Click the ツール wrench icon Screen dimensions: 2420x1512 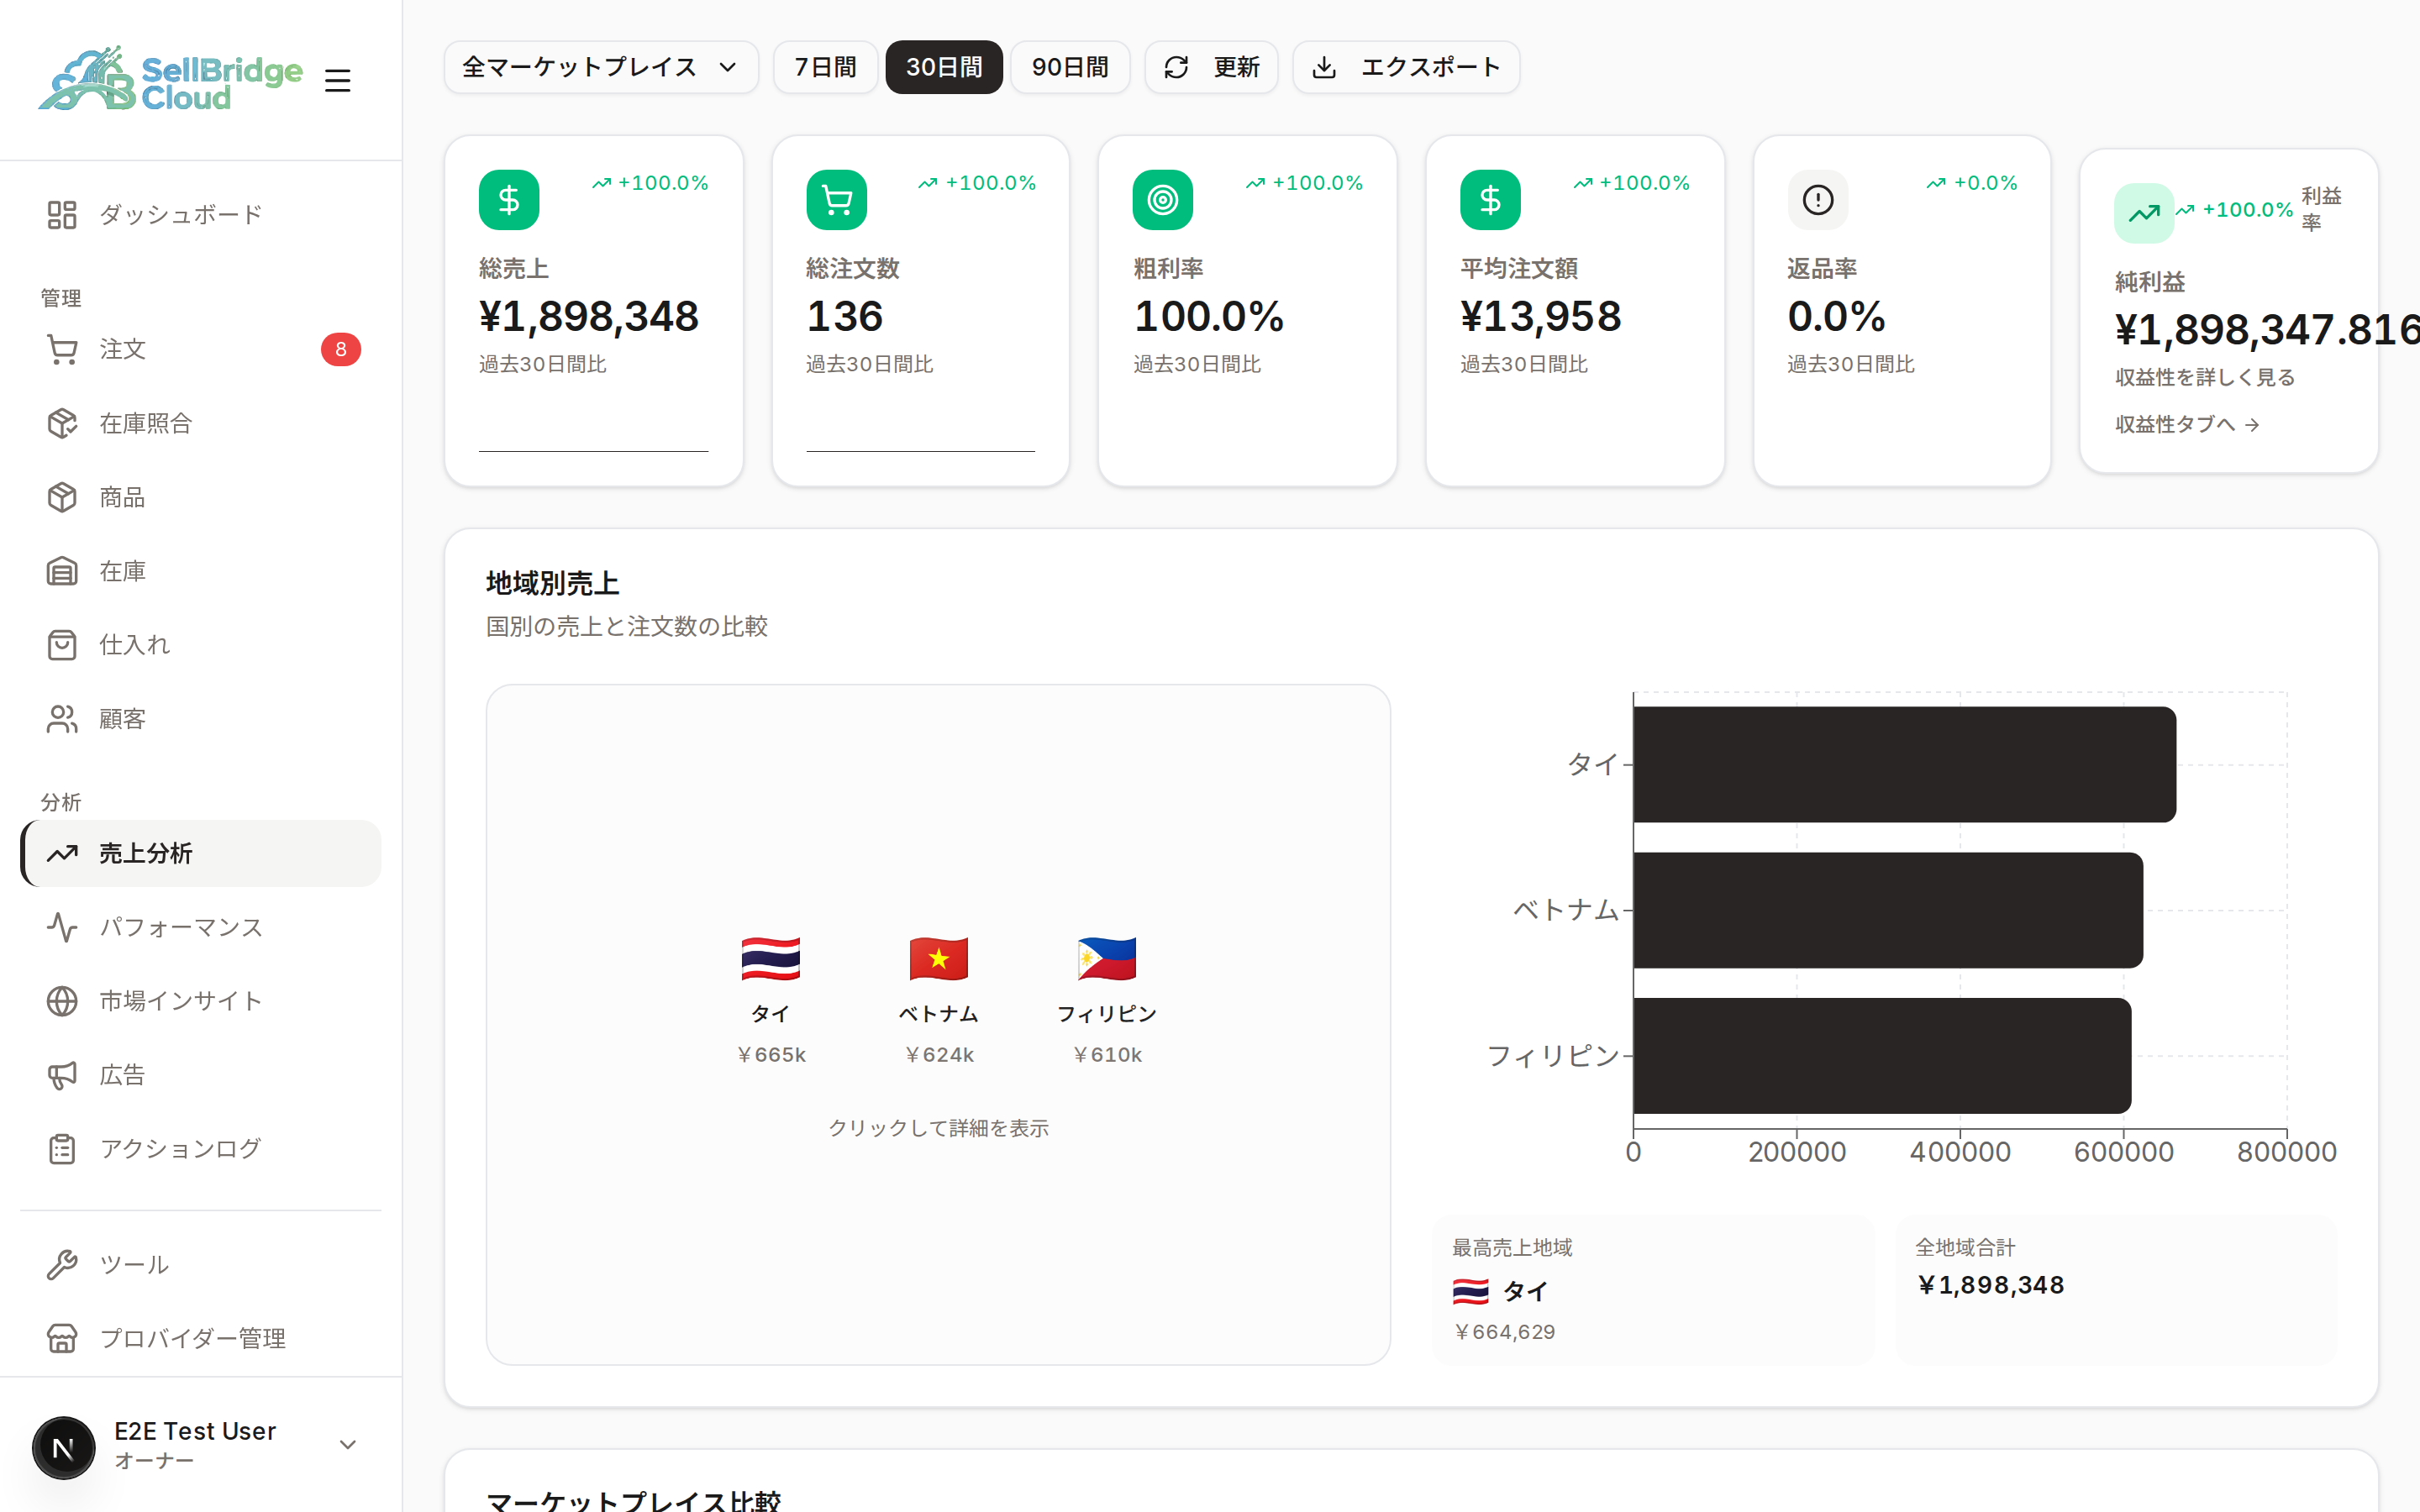click(62, 1264)
